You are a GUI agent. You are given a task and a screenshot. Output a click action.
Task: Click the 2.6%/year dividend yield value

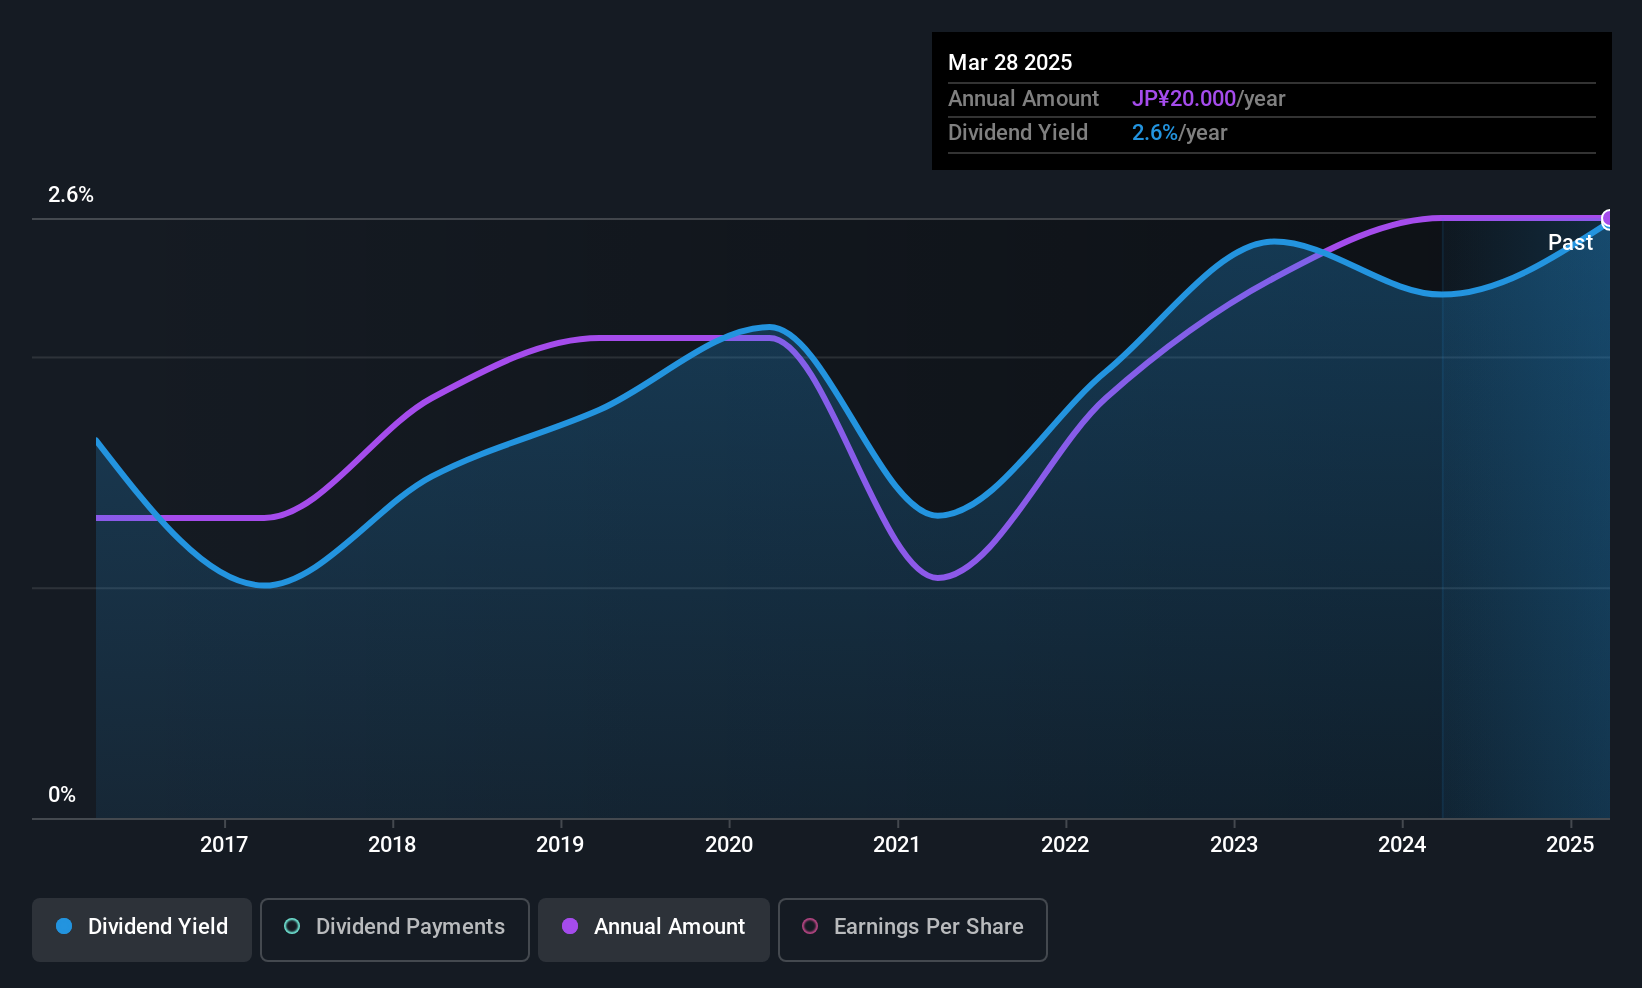click(1179, 133)
